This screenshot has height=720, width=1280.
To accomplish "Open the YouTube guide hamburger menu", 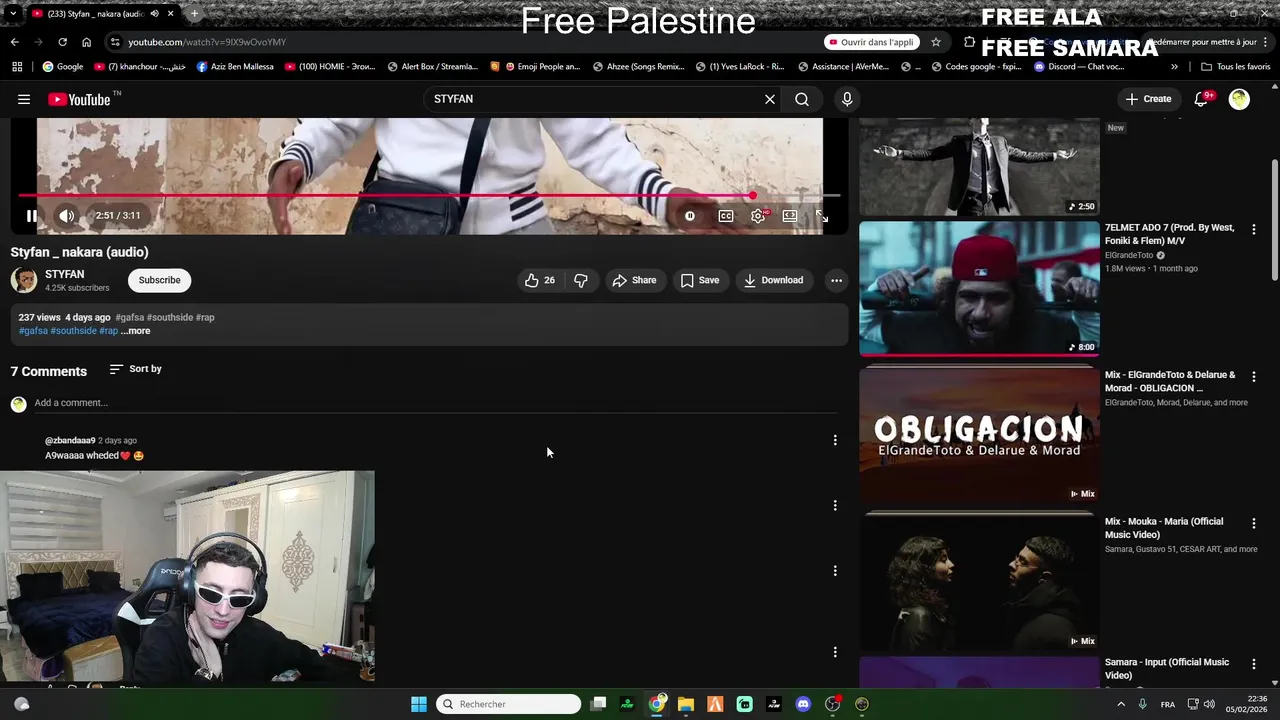I will [24, 99].
